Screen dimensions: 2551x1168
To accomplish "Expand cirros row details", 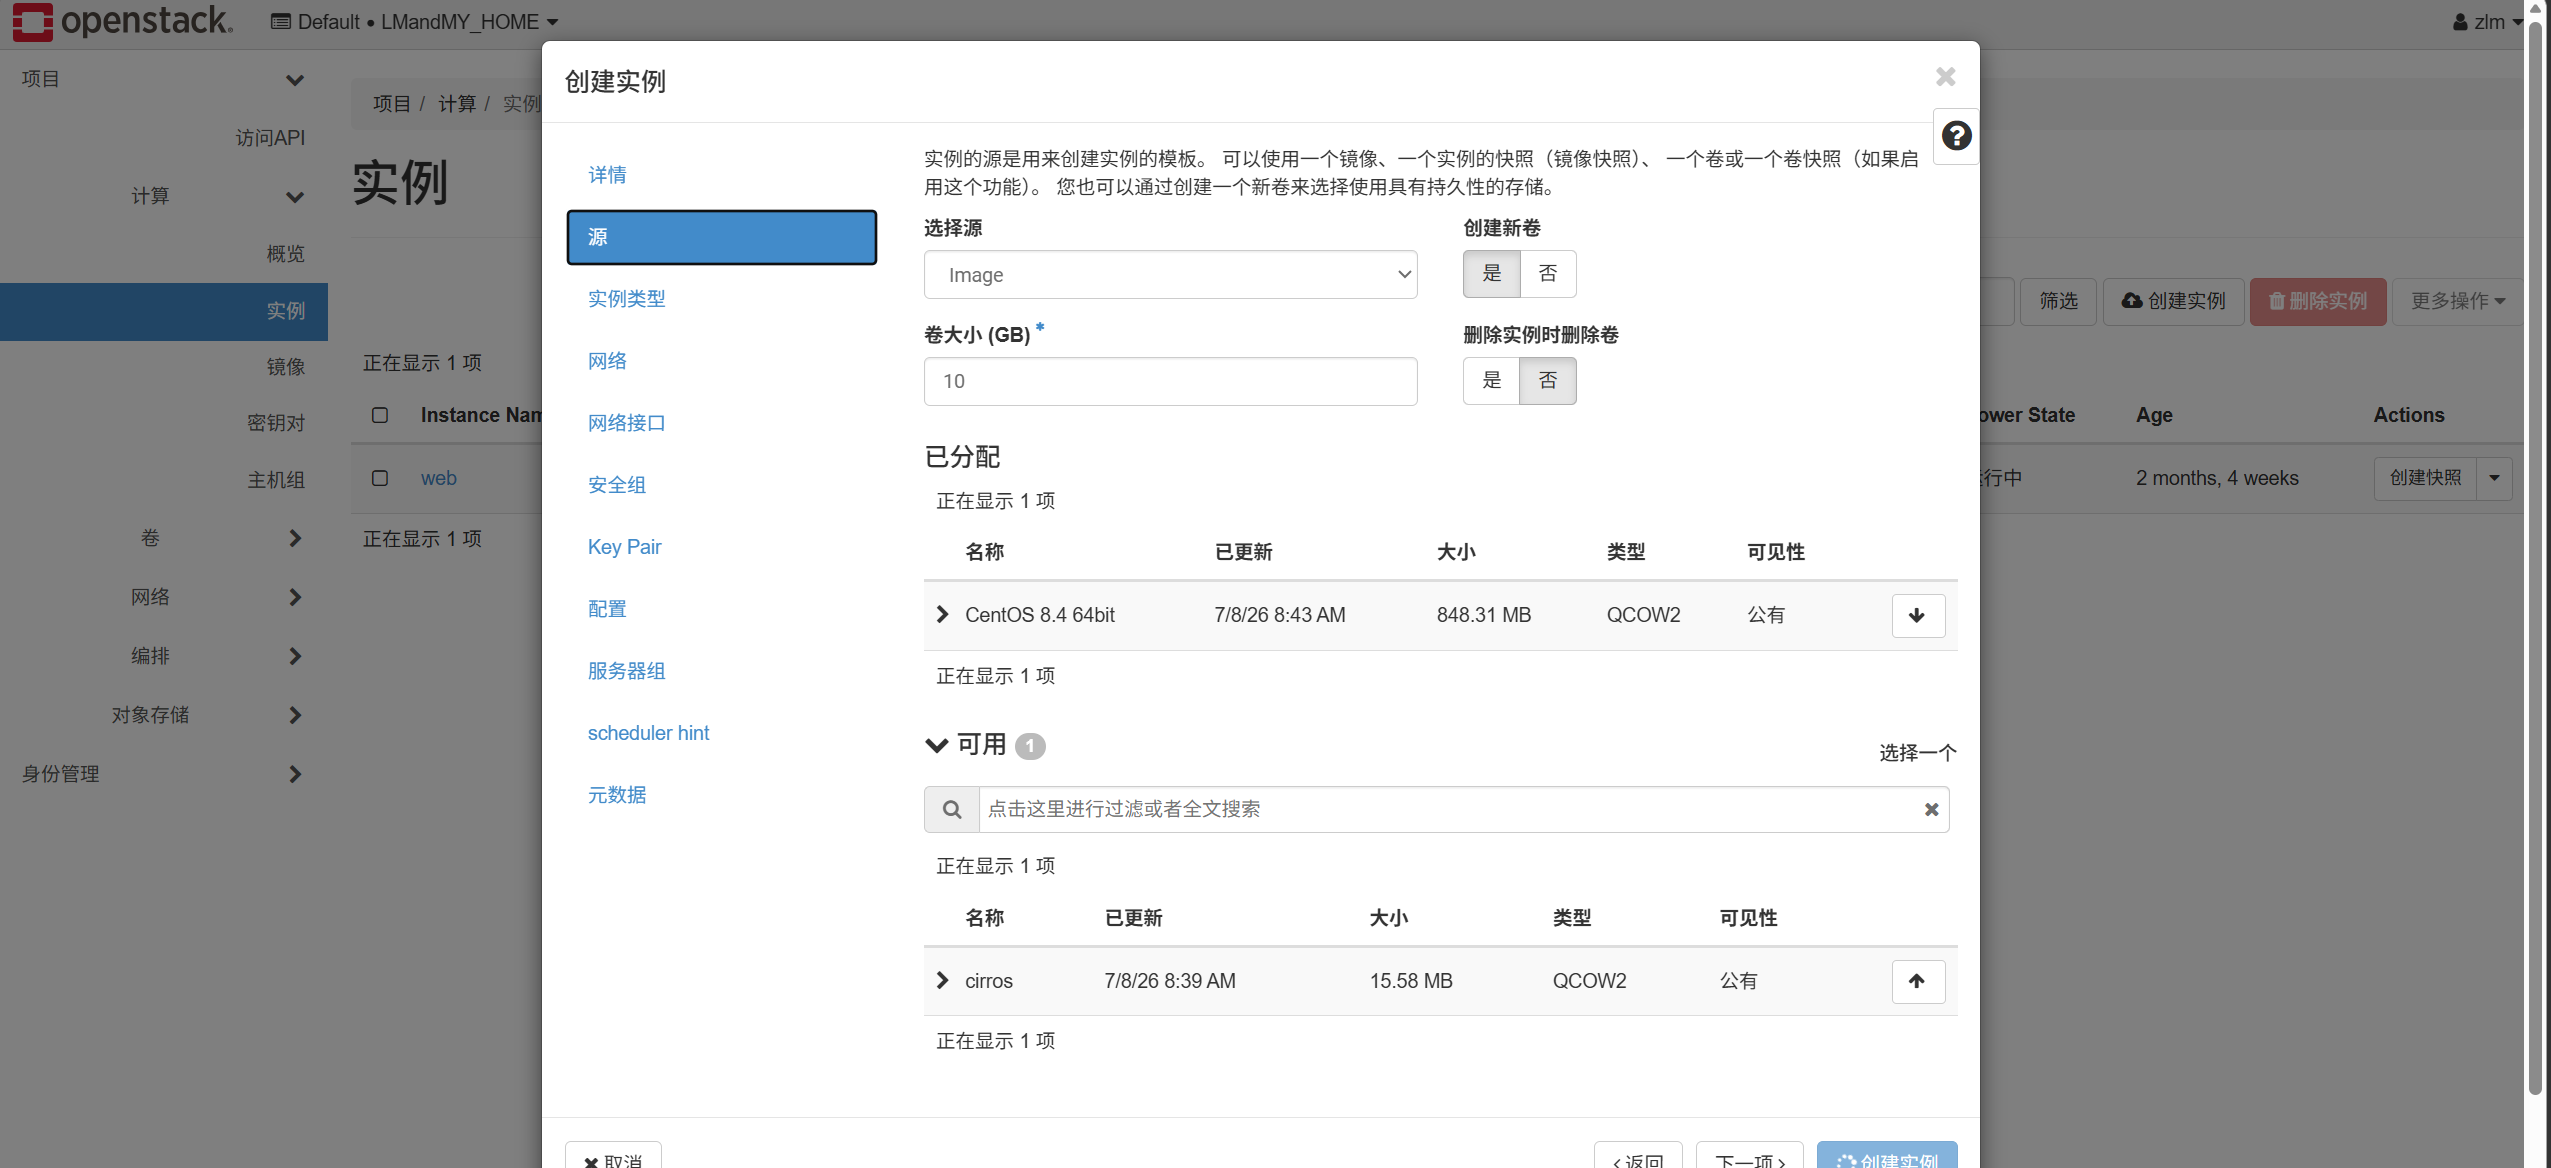I will tap(942, 981).
